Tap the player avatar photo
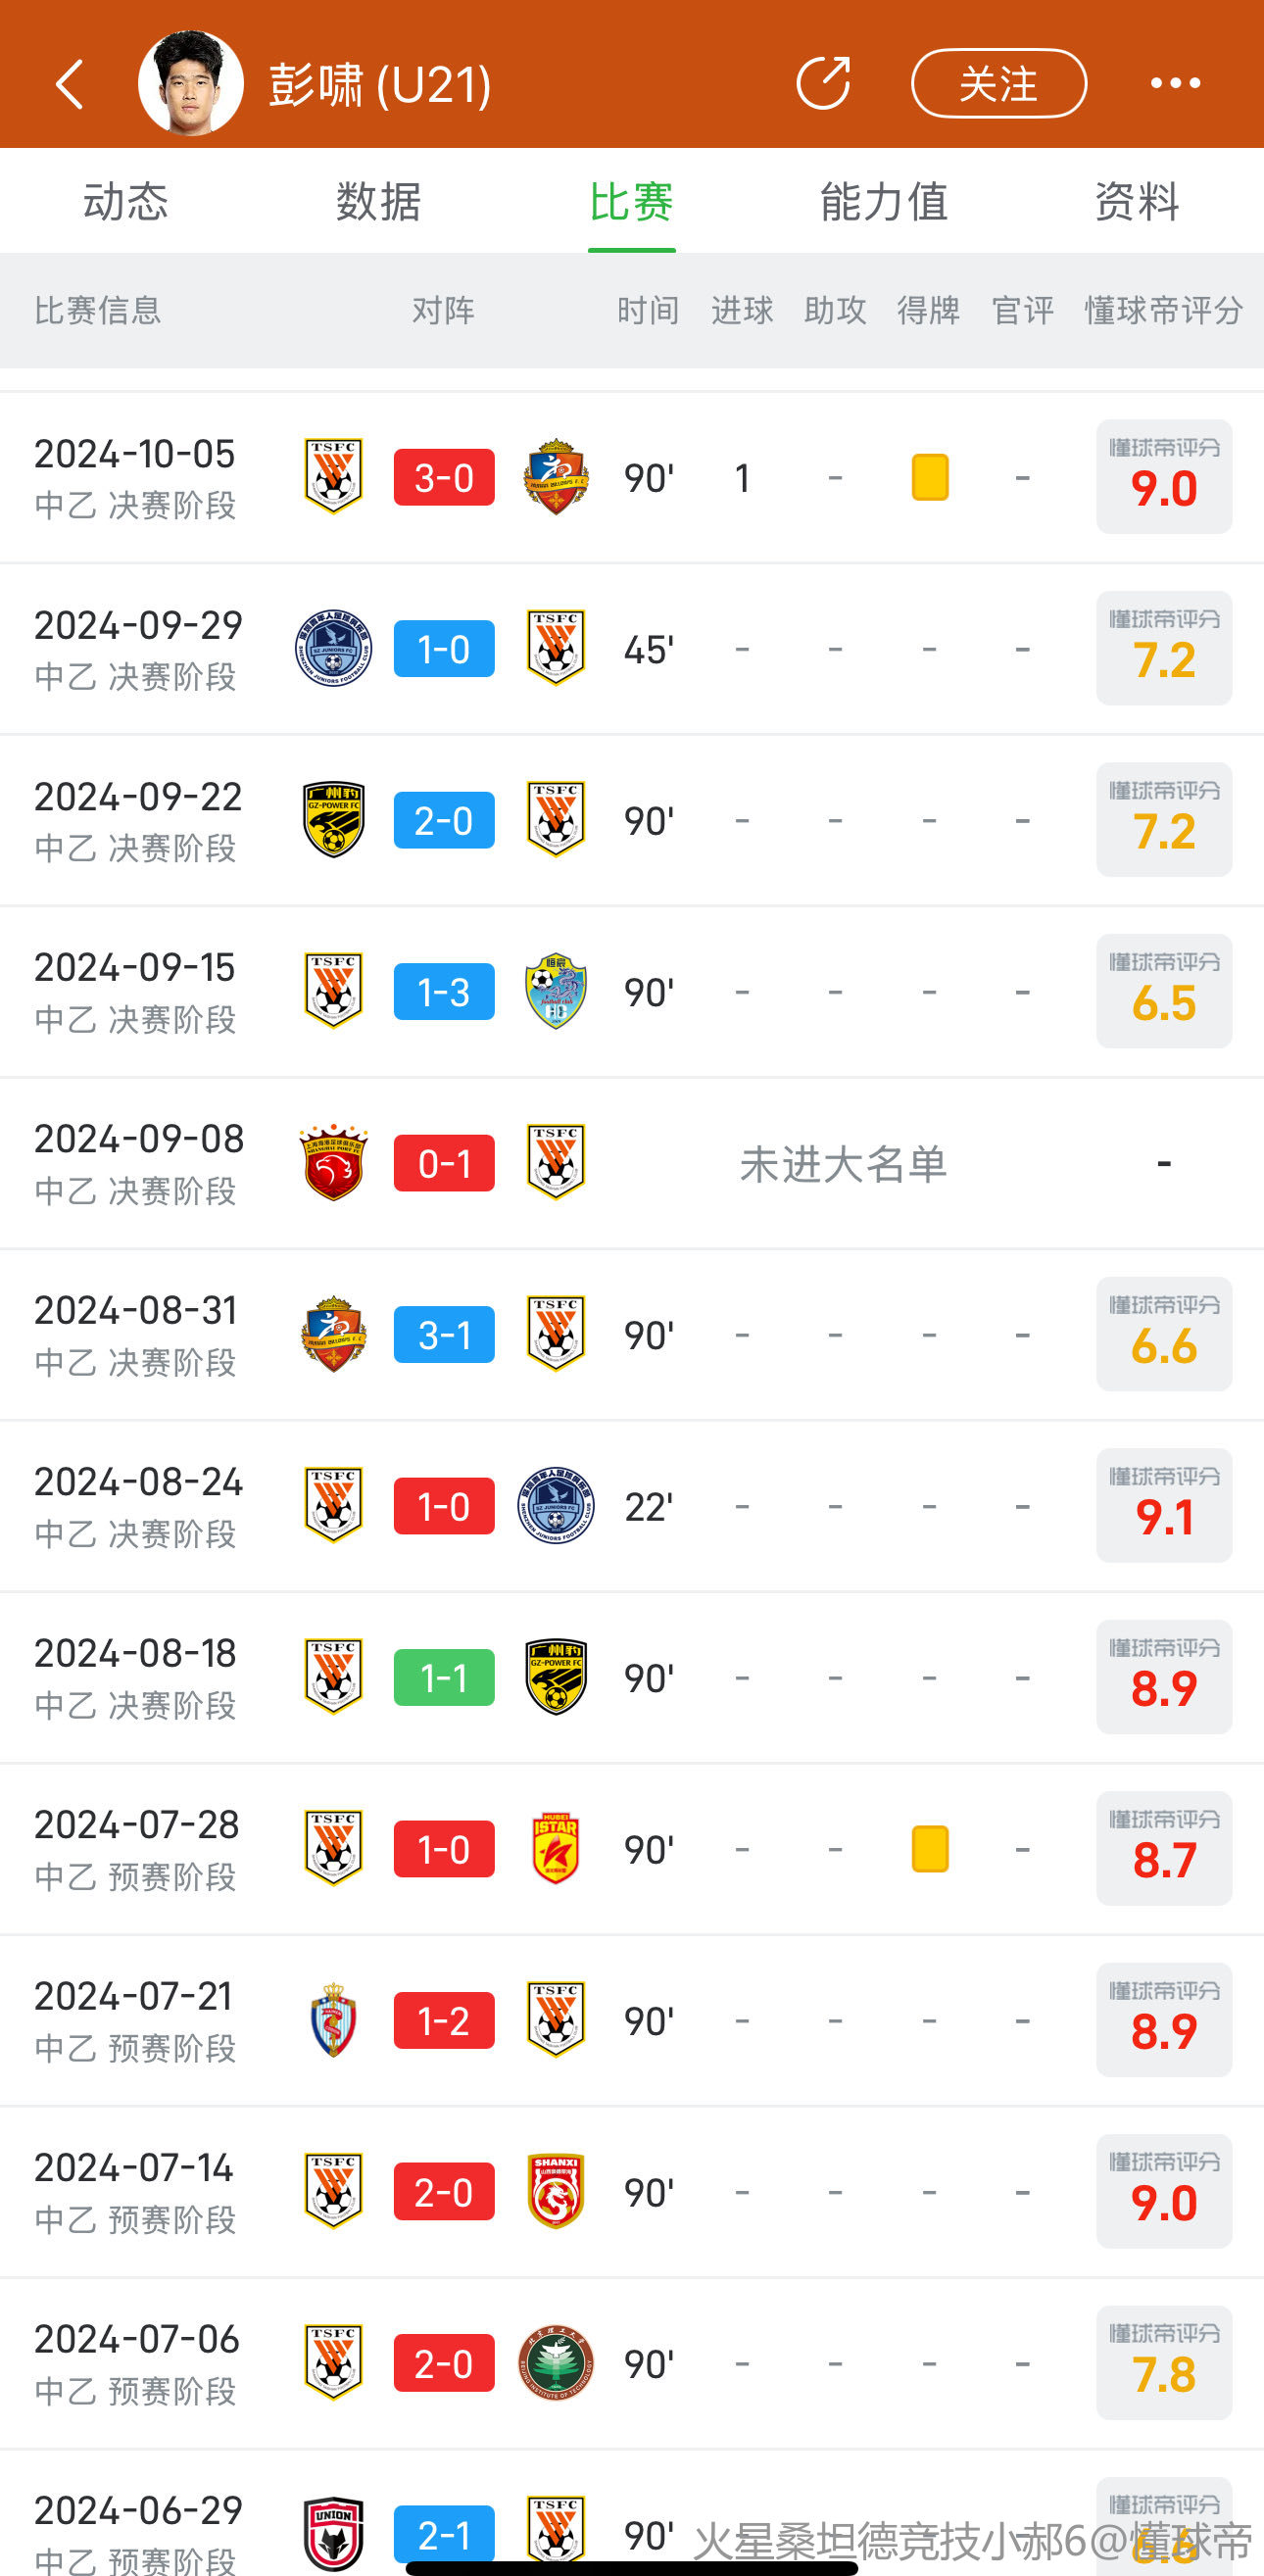The height and width of the screenshot is (2576, 1264). 190,83
